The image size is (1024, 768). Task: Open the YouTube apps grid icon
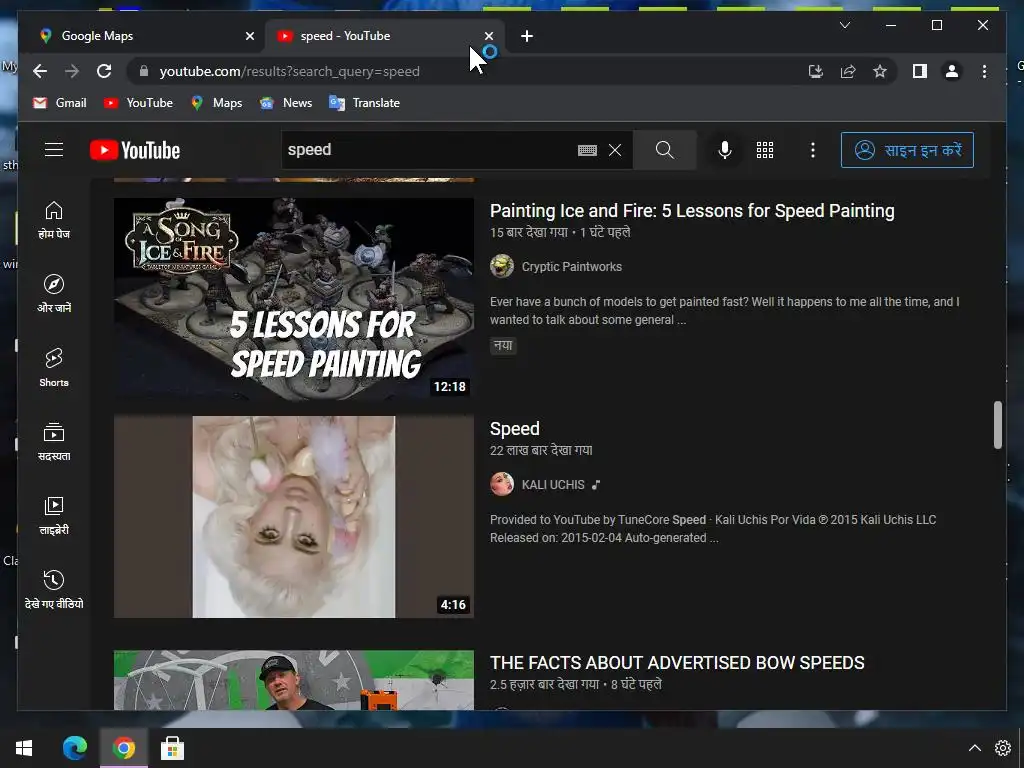pyautogui.click(x=765, y=150)
